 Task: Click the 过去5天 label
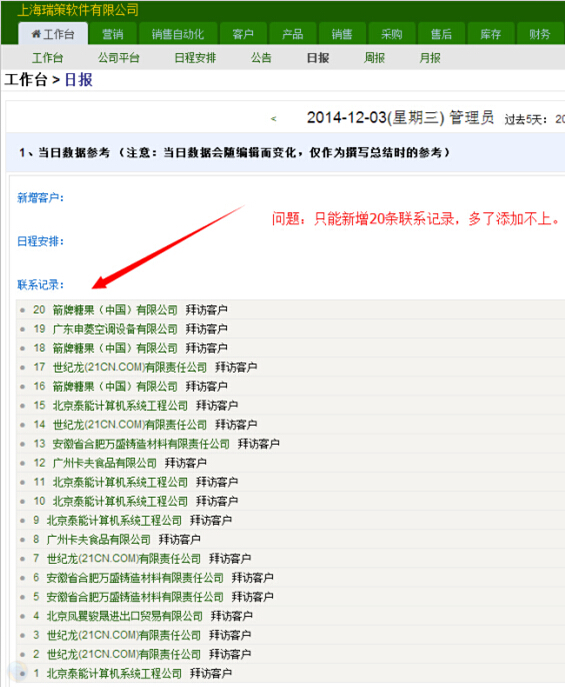coord(526,120)
